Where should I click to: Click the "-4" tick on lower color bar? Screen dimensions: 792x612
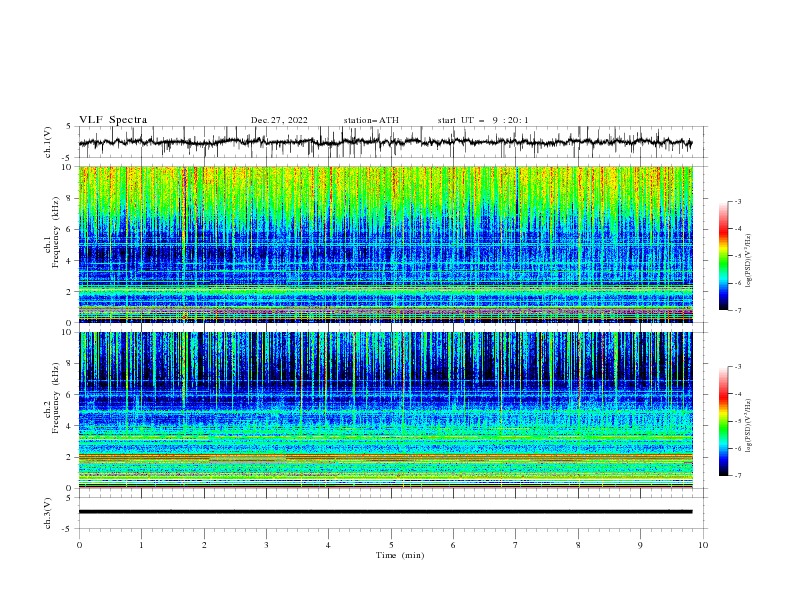(x=737, y=394)
